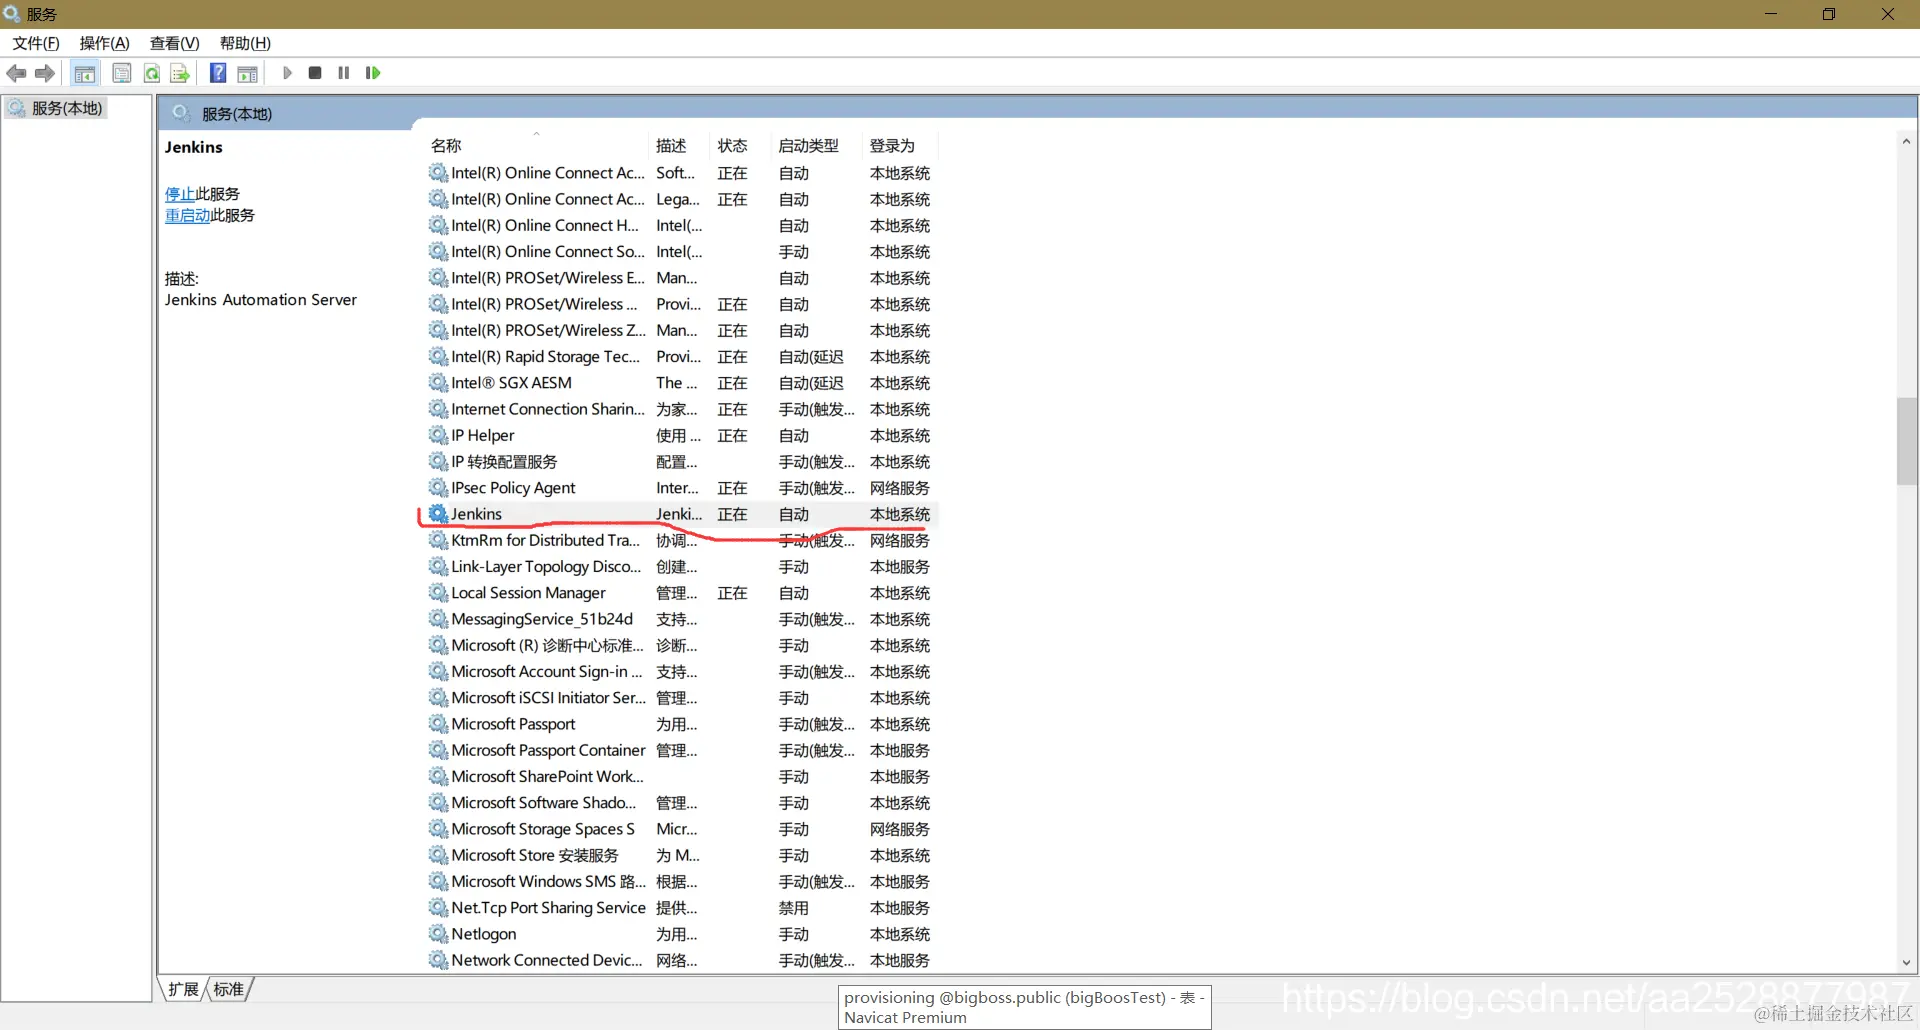Sort by the 状态 column header
The height and width of the screenshot is (1030, 1920).
[x=739, y=146]
